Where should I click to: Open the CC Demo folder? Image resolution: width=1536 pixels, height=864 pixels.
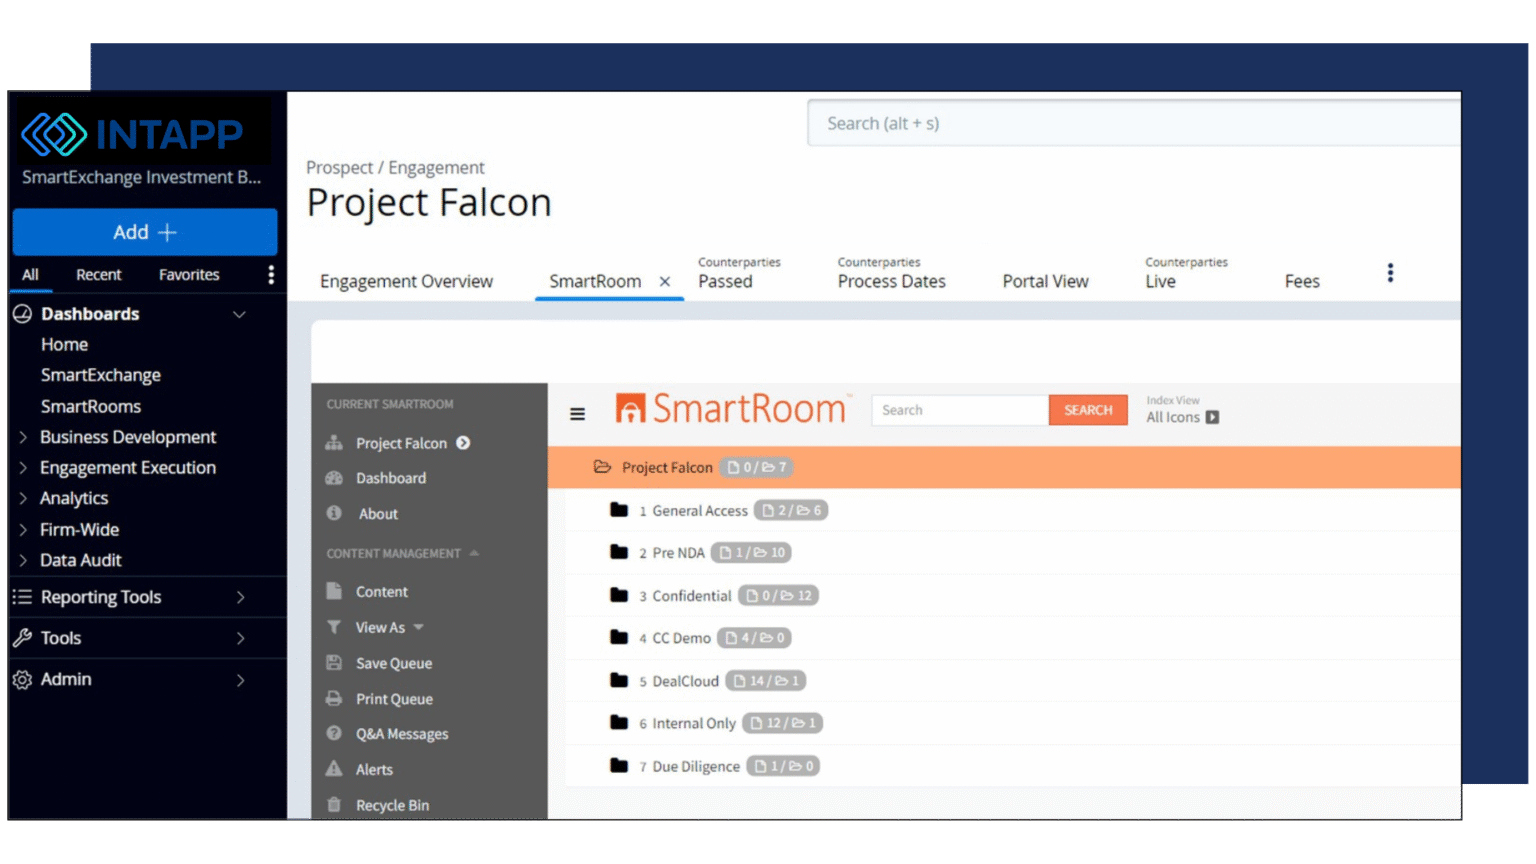pyautogui.click(x=681, y=638)
